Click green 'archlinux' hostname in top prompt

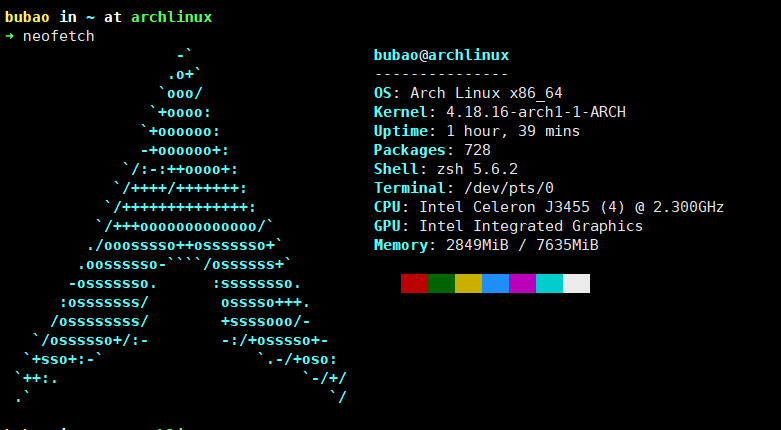[x=172, y=17]
